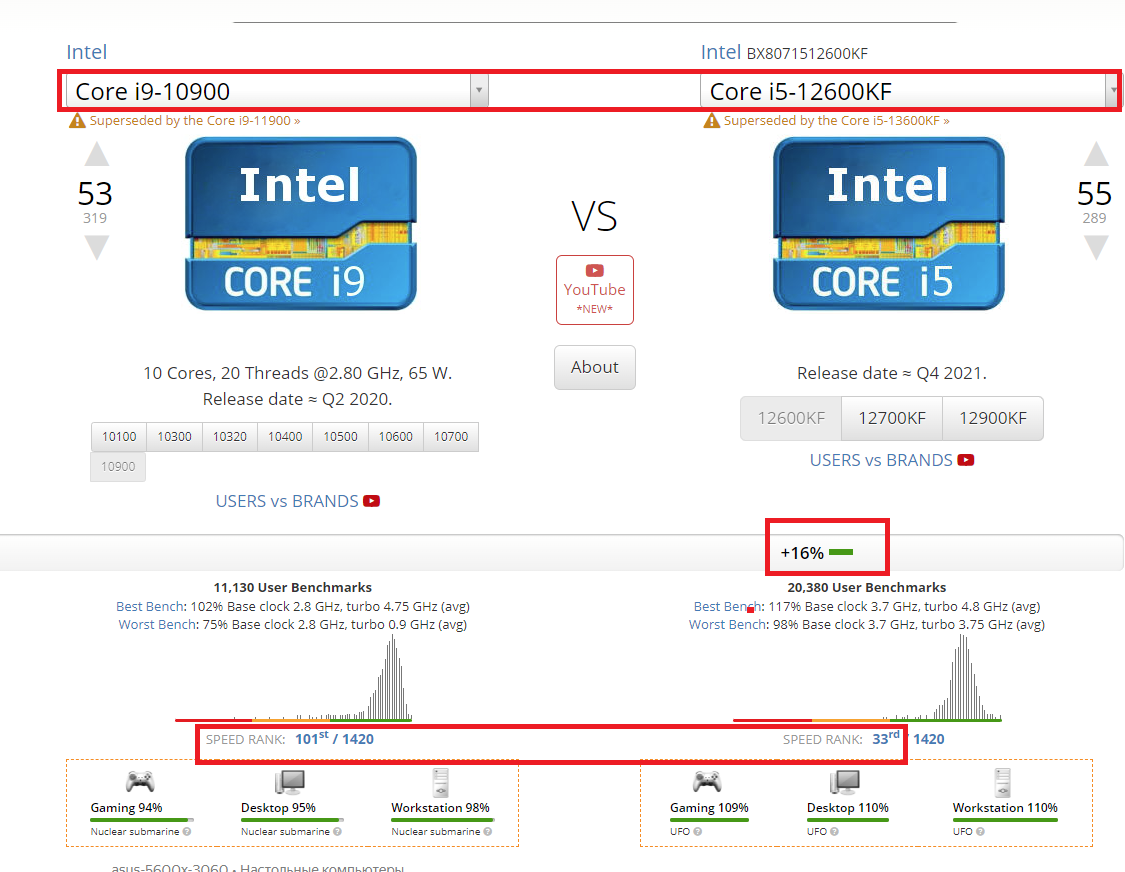Click warning icon beside Core i9-11900 notice
The image size is (1125, 872).
(x=77, y=121)
